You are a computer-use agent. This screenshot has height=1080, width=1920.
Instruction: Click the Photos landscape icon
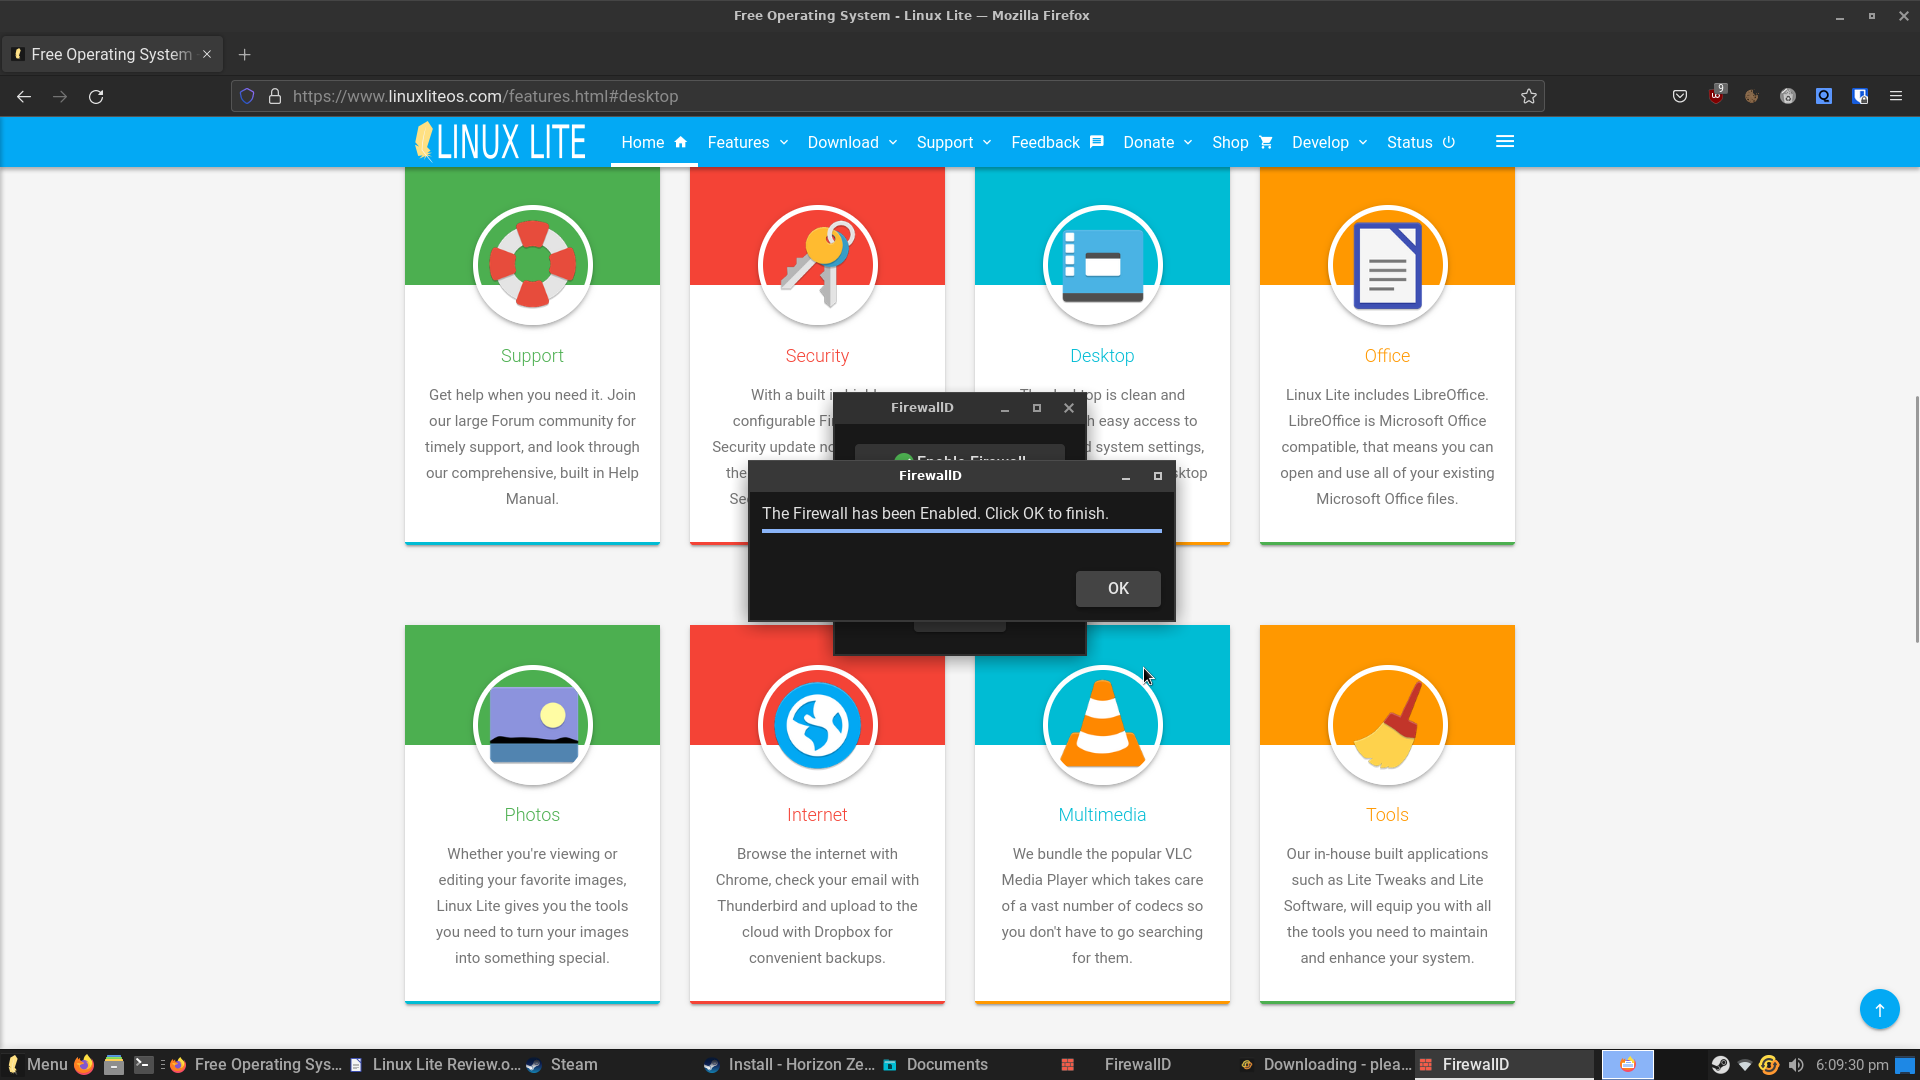pos(533,725)
